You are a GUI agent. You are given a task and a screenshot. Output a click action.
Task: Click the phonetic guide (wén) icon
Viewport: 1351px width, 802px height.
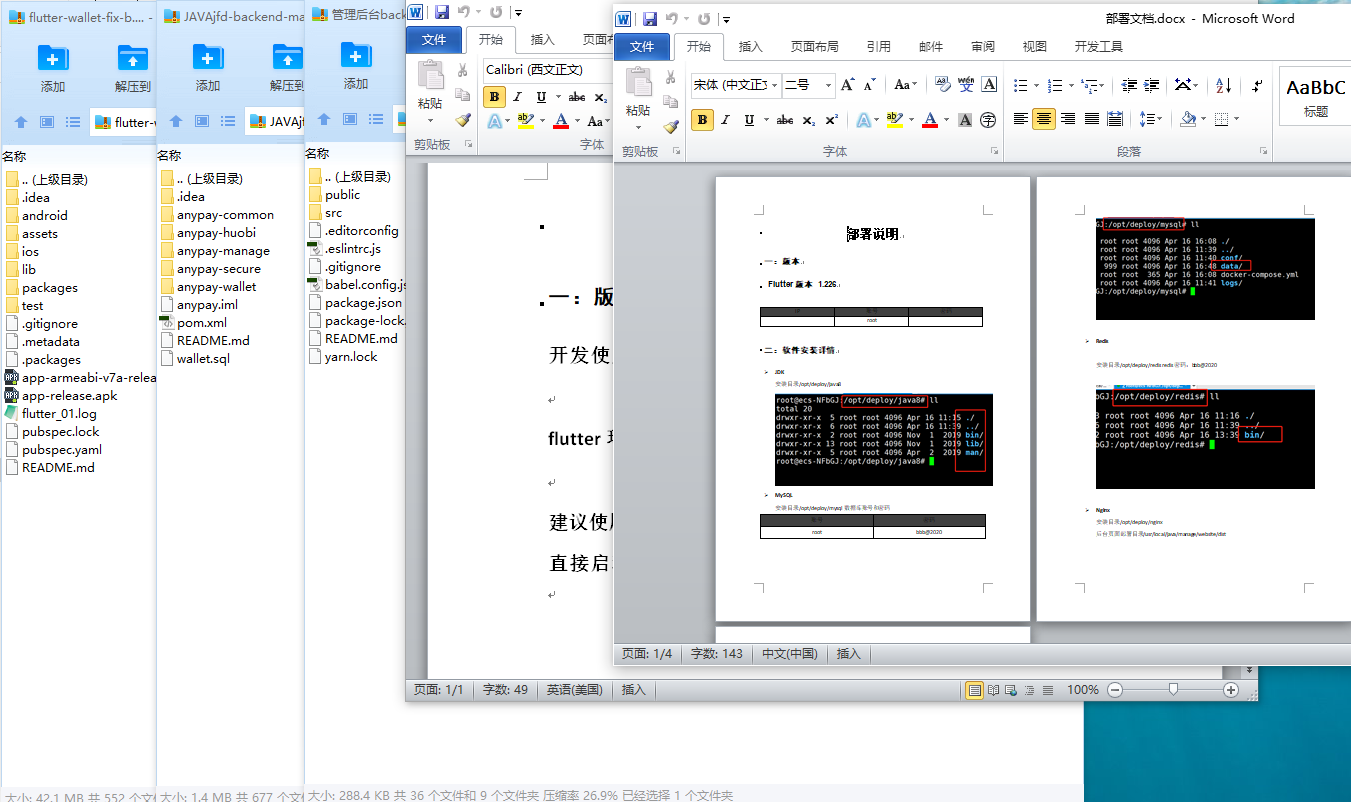coord(966,85)
